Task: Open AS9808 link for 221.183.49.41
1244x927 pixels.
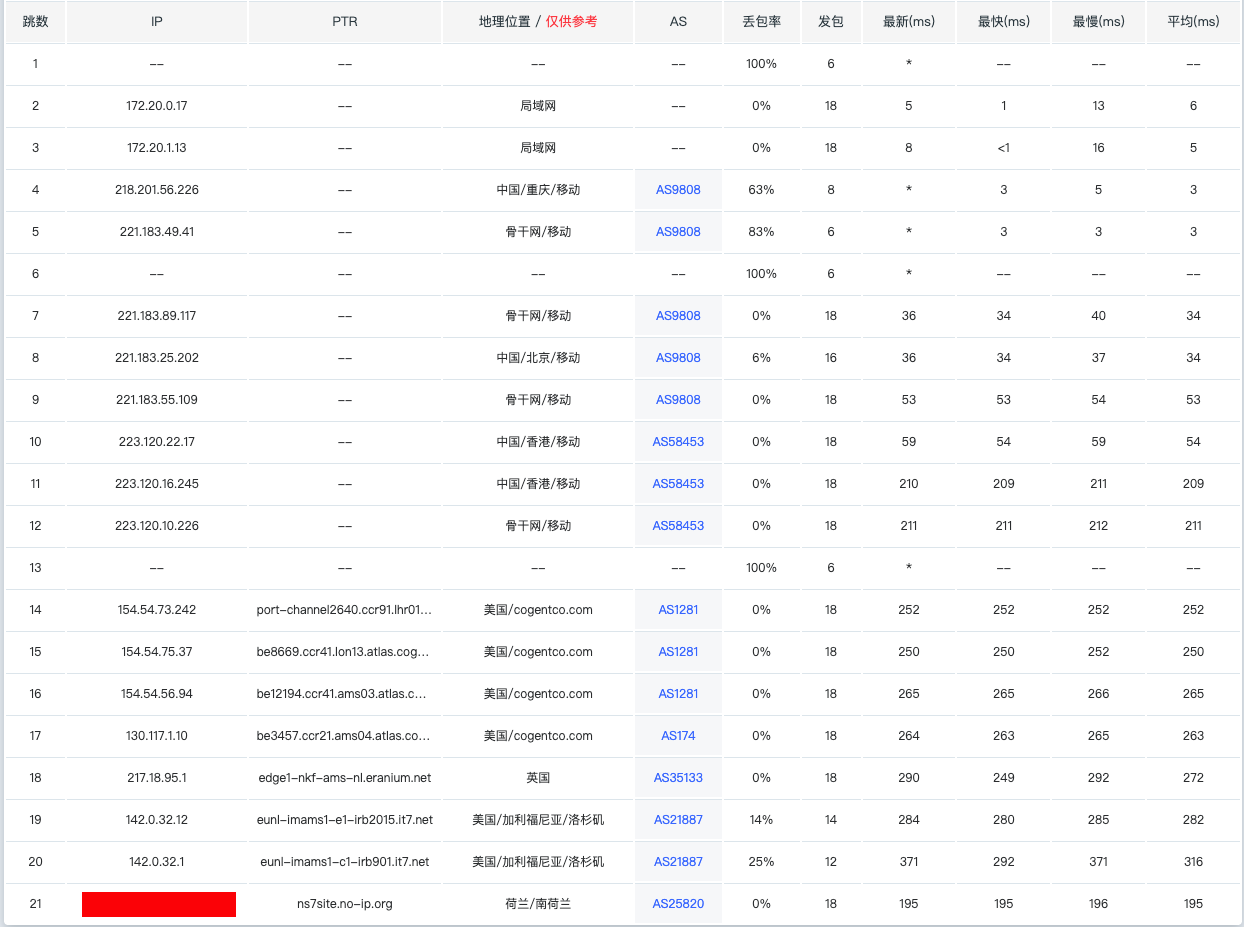Action: 678,232
